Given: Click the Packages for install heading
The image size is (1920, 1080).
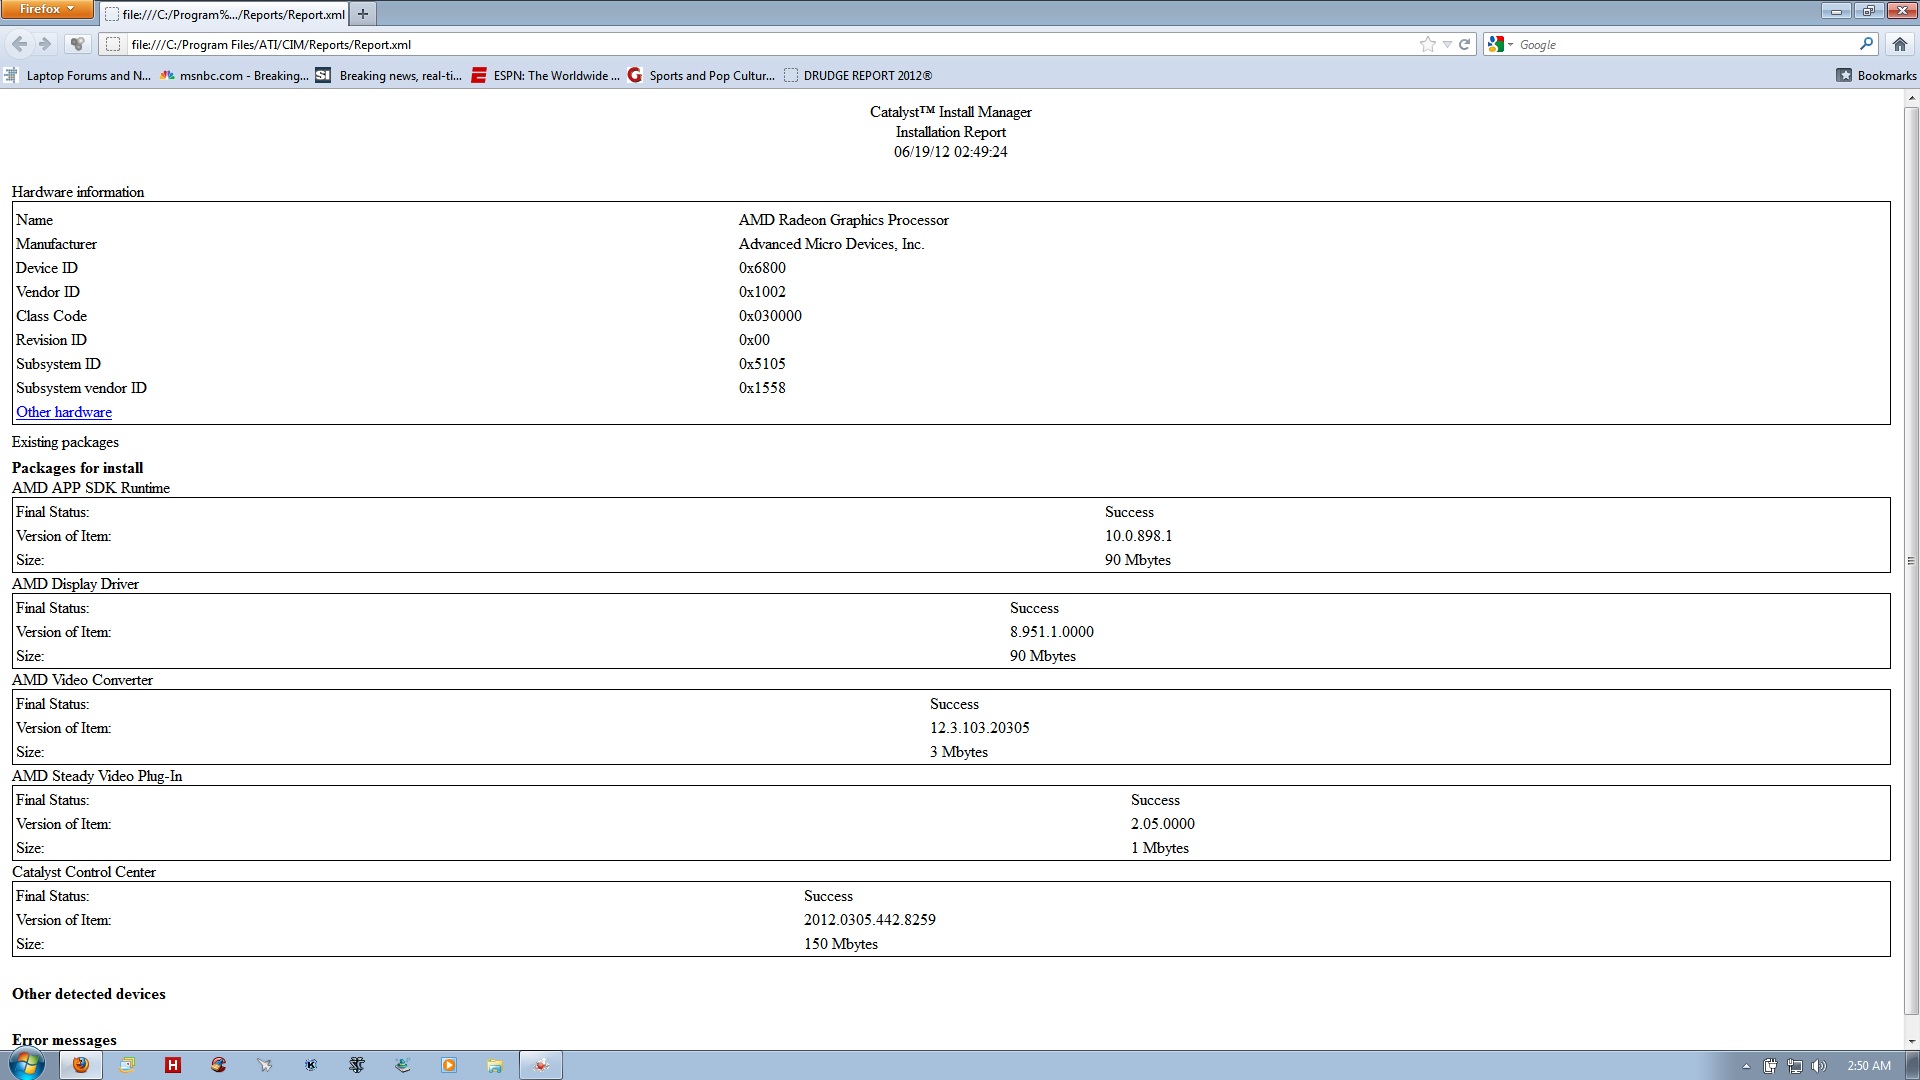Looking at the screenshot, I should tap(77, 468).
